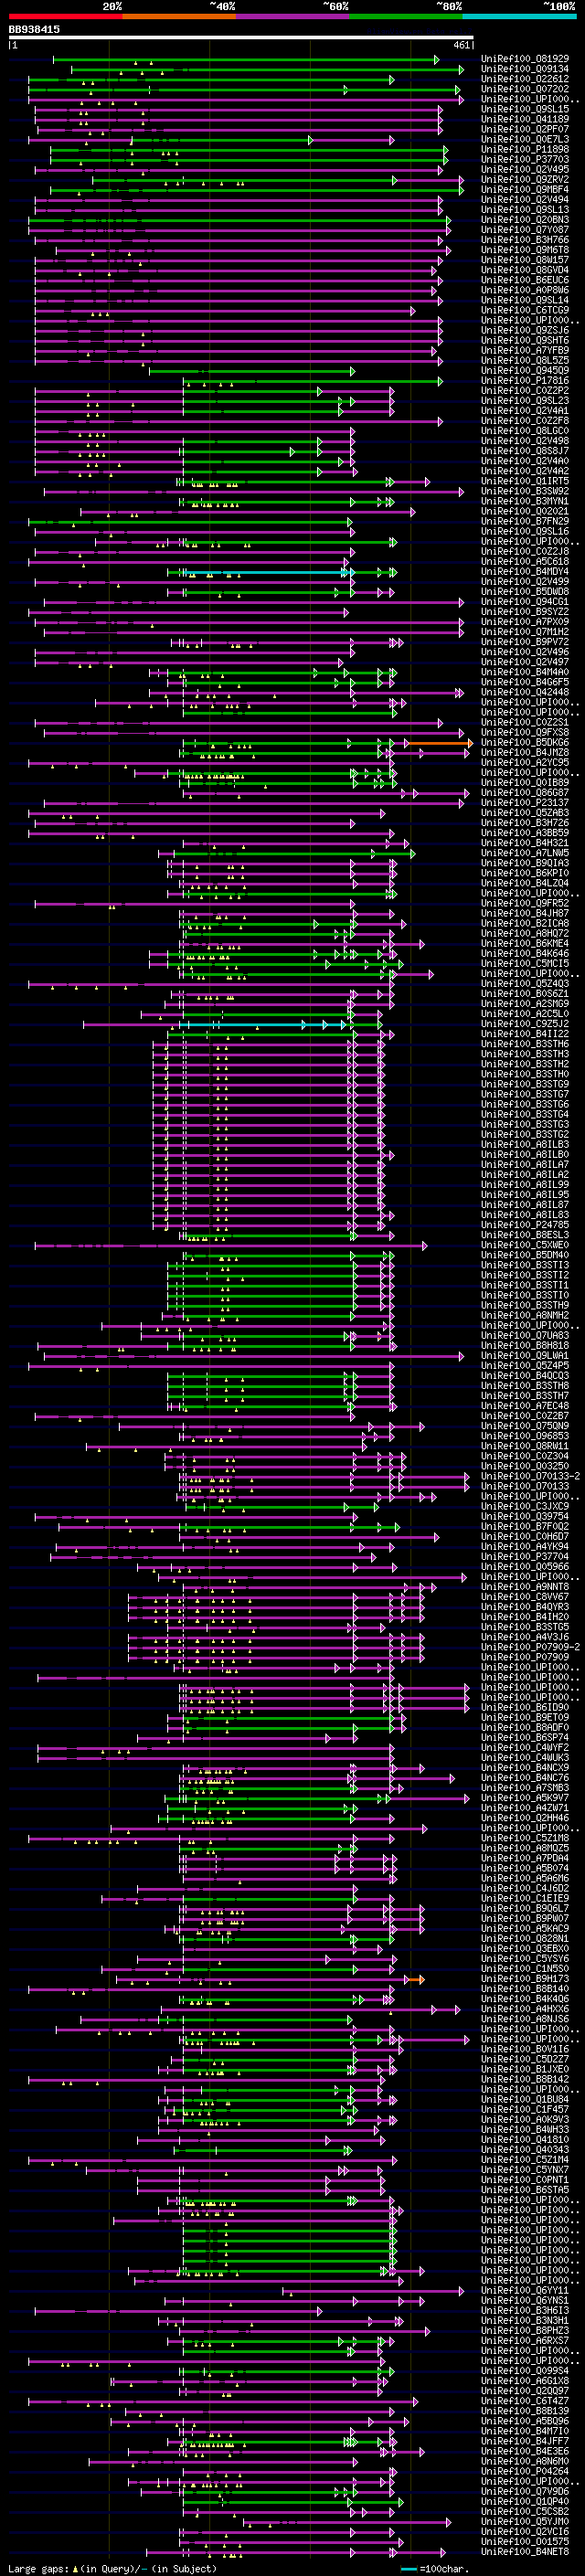585x2576 pixels.
Task: Click the orange ~40% identity legend bar
Action: (x=179, y=16)
